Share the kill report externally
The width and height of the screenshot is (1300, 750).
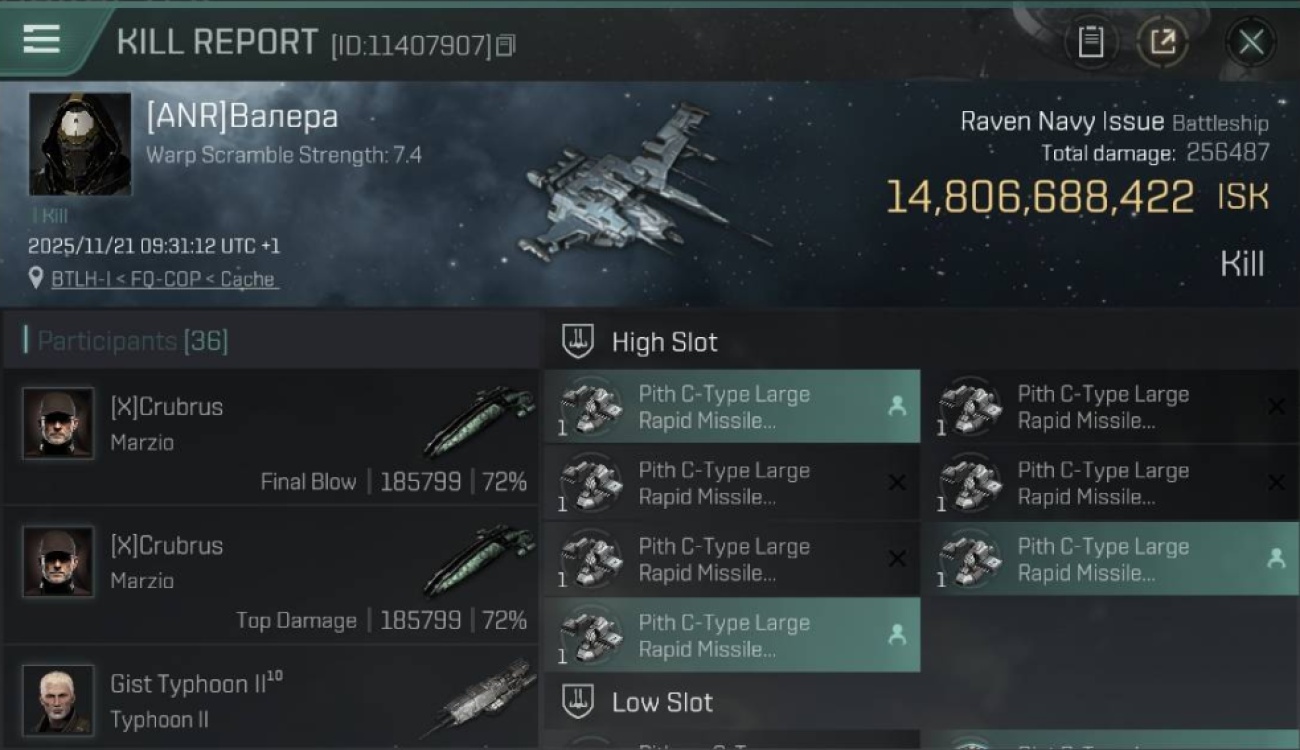tap(1162, 42)
